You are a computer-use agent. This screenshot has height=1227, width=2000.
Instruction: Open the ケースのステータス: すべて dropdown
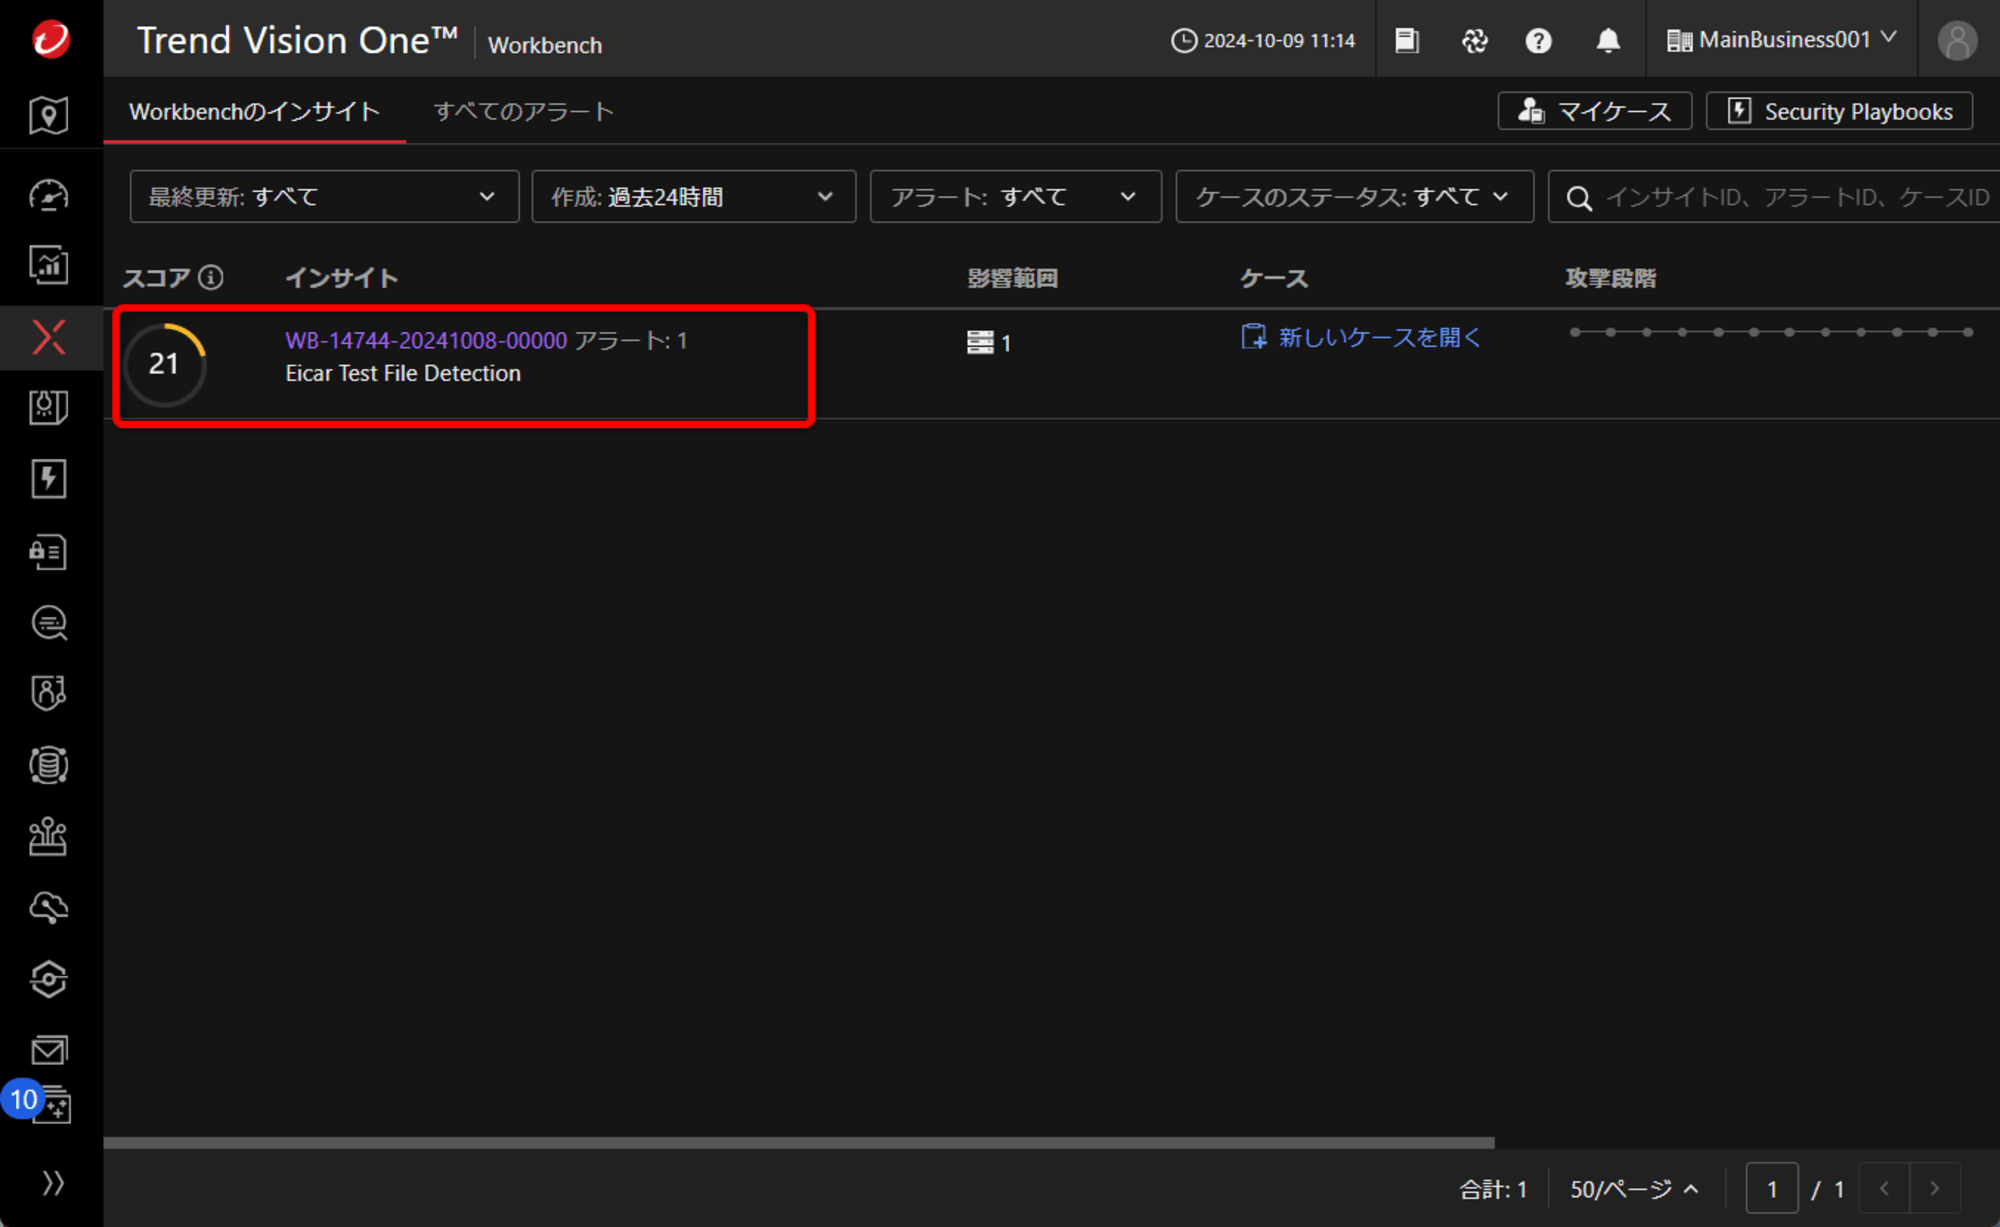click(1354, 196)
